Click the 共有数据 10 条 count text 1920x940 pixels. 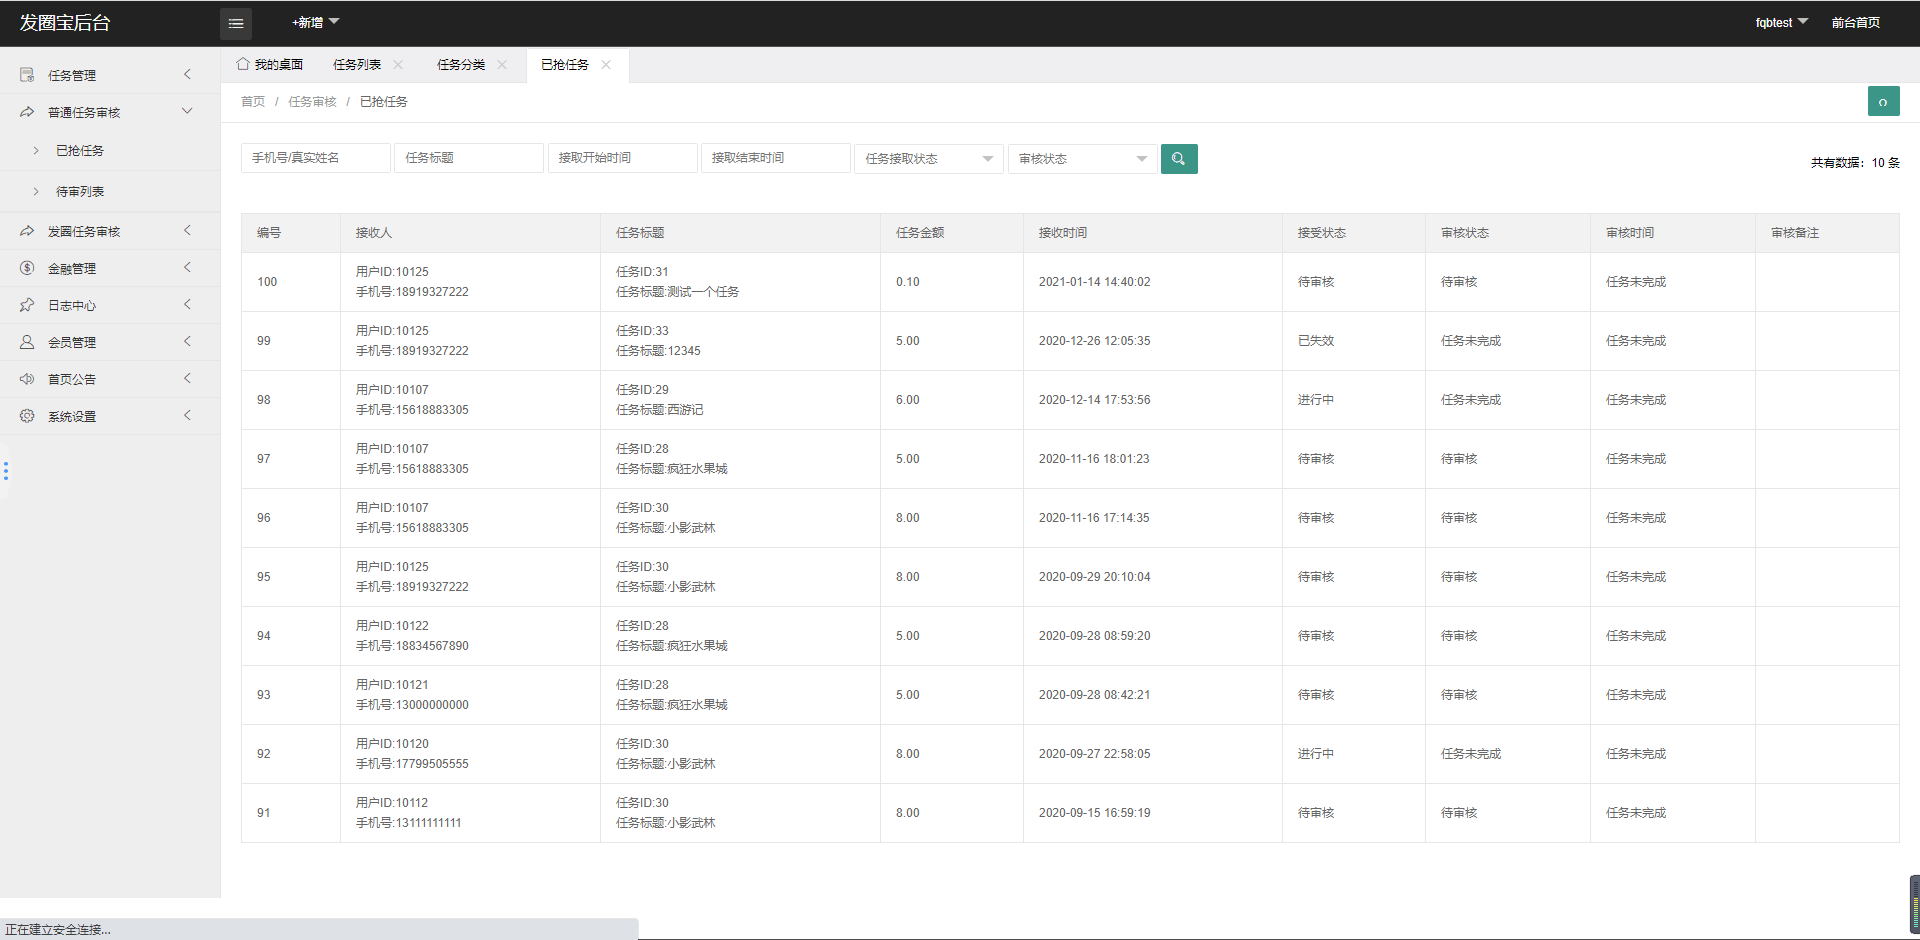[1855, 163]
